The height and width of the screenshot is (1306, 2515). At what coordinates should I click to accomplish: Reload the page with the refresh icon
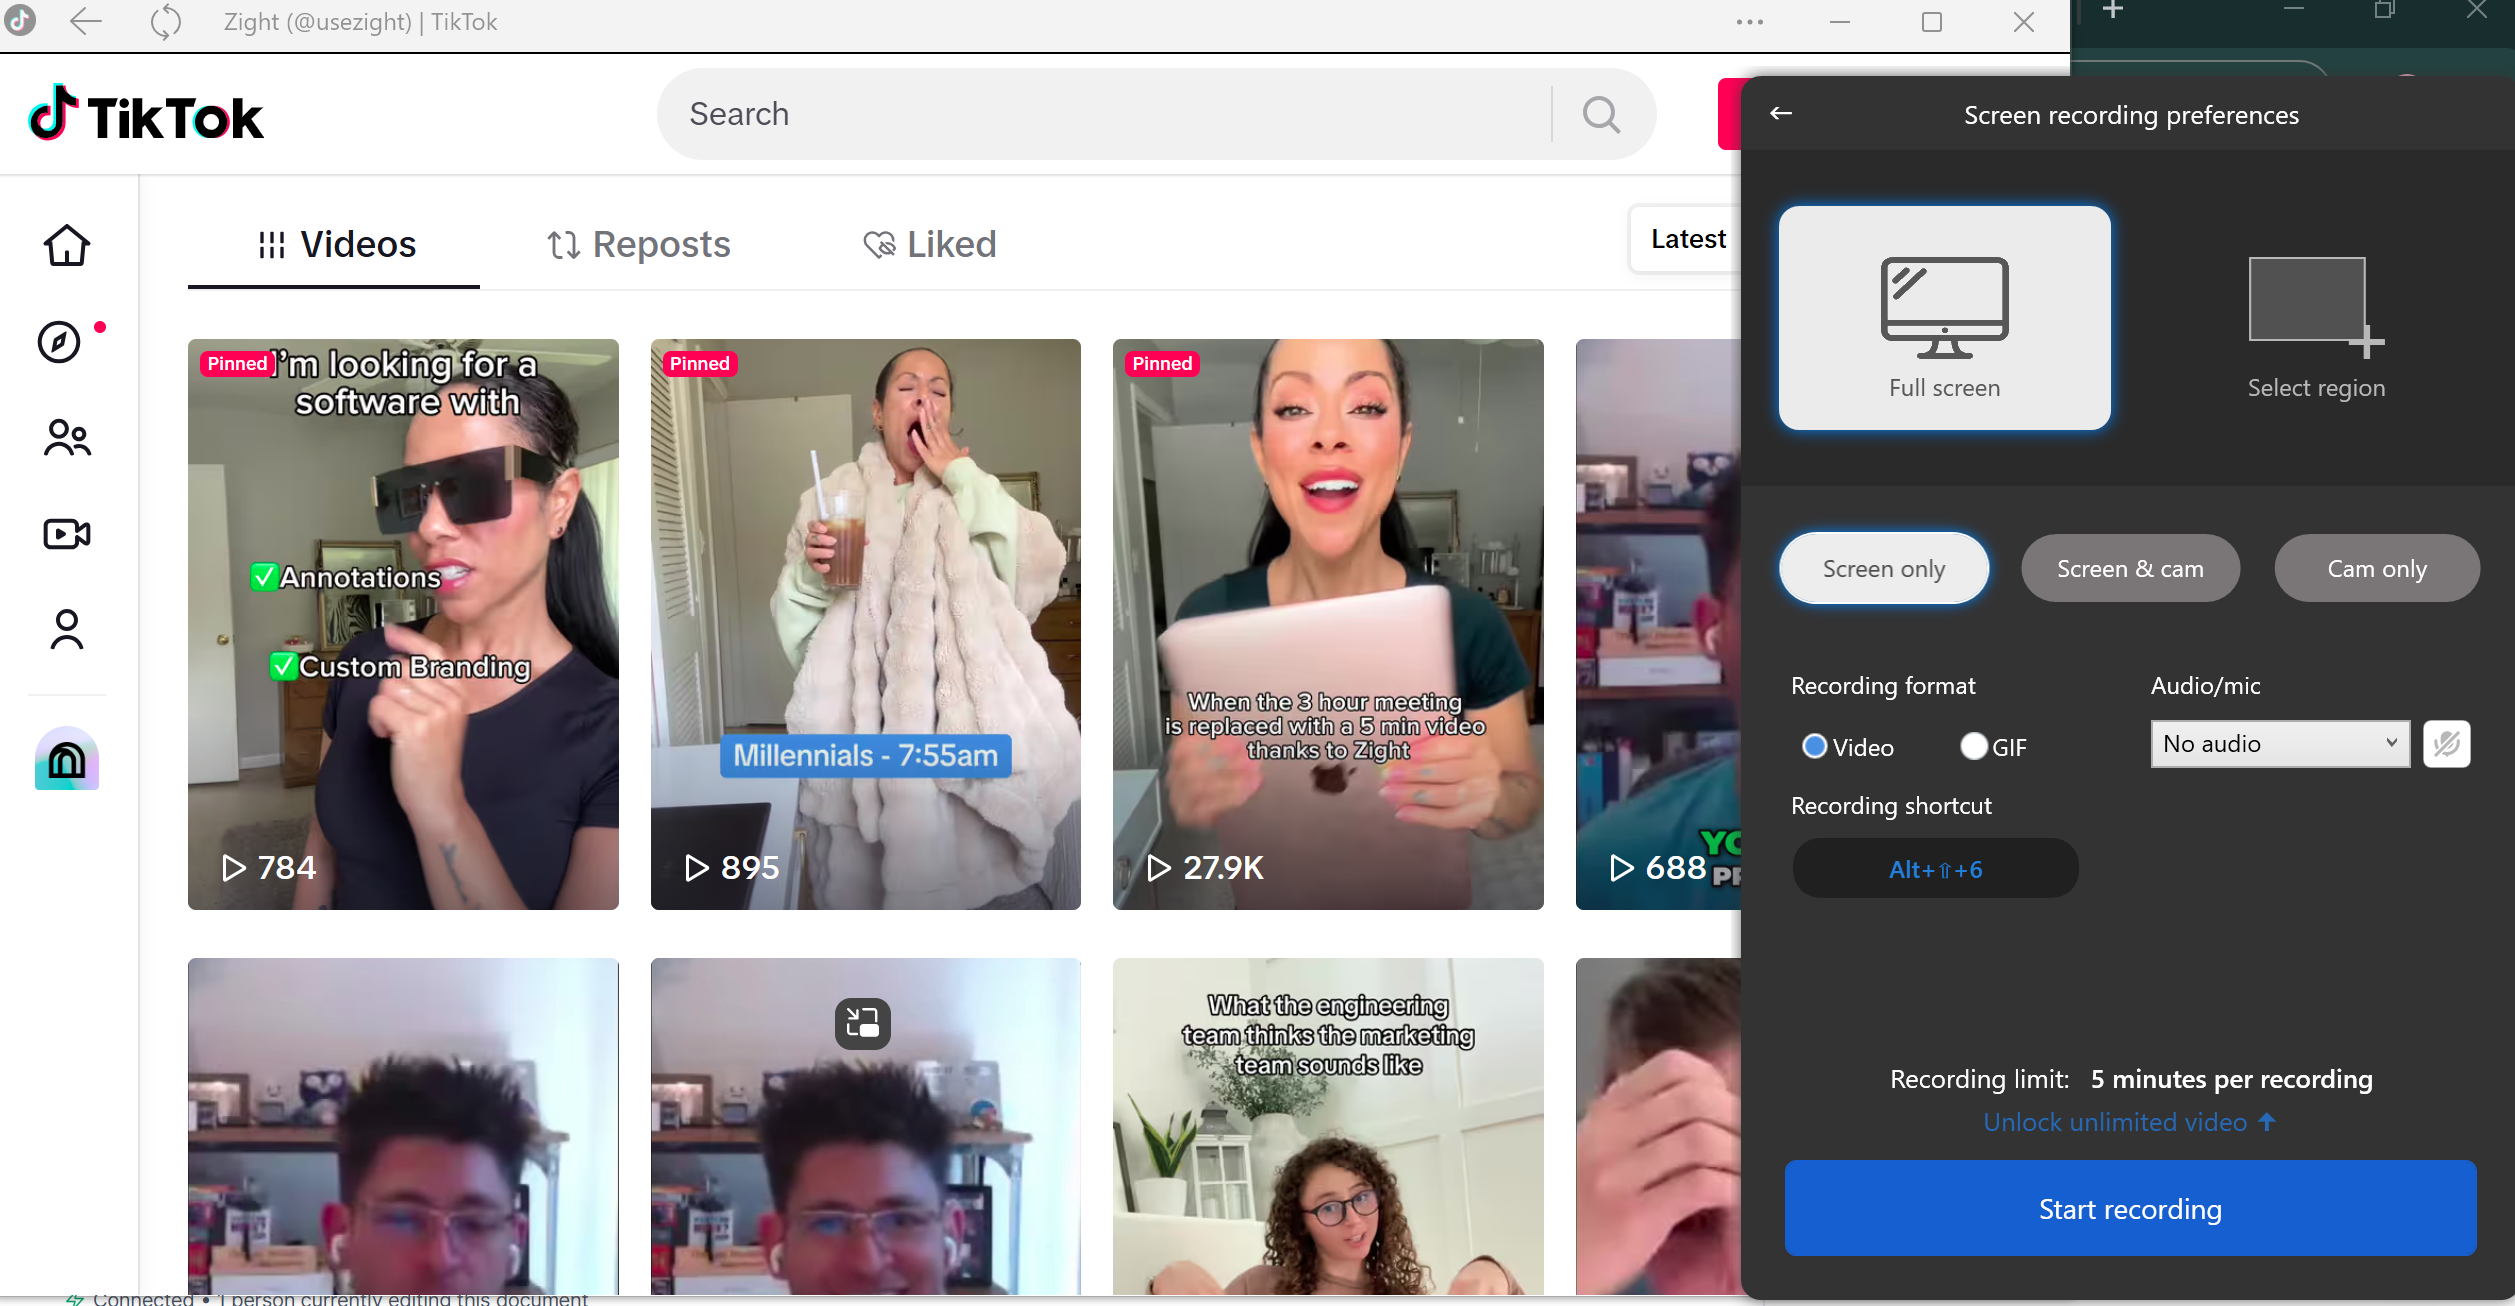click(x=166, y=21)
